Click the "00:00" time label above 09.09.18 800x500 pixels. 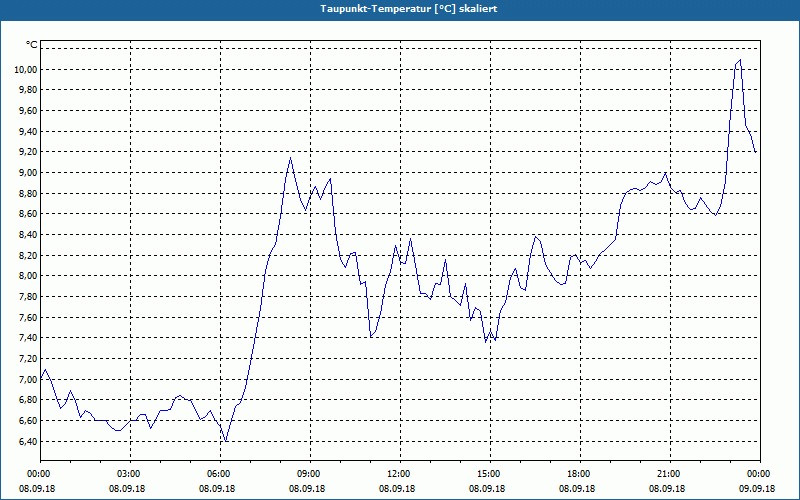click(x=760, y=474)
